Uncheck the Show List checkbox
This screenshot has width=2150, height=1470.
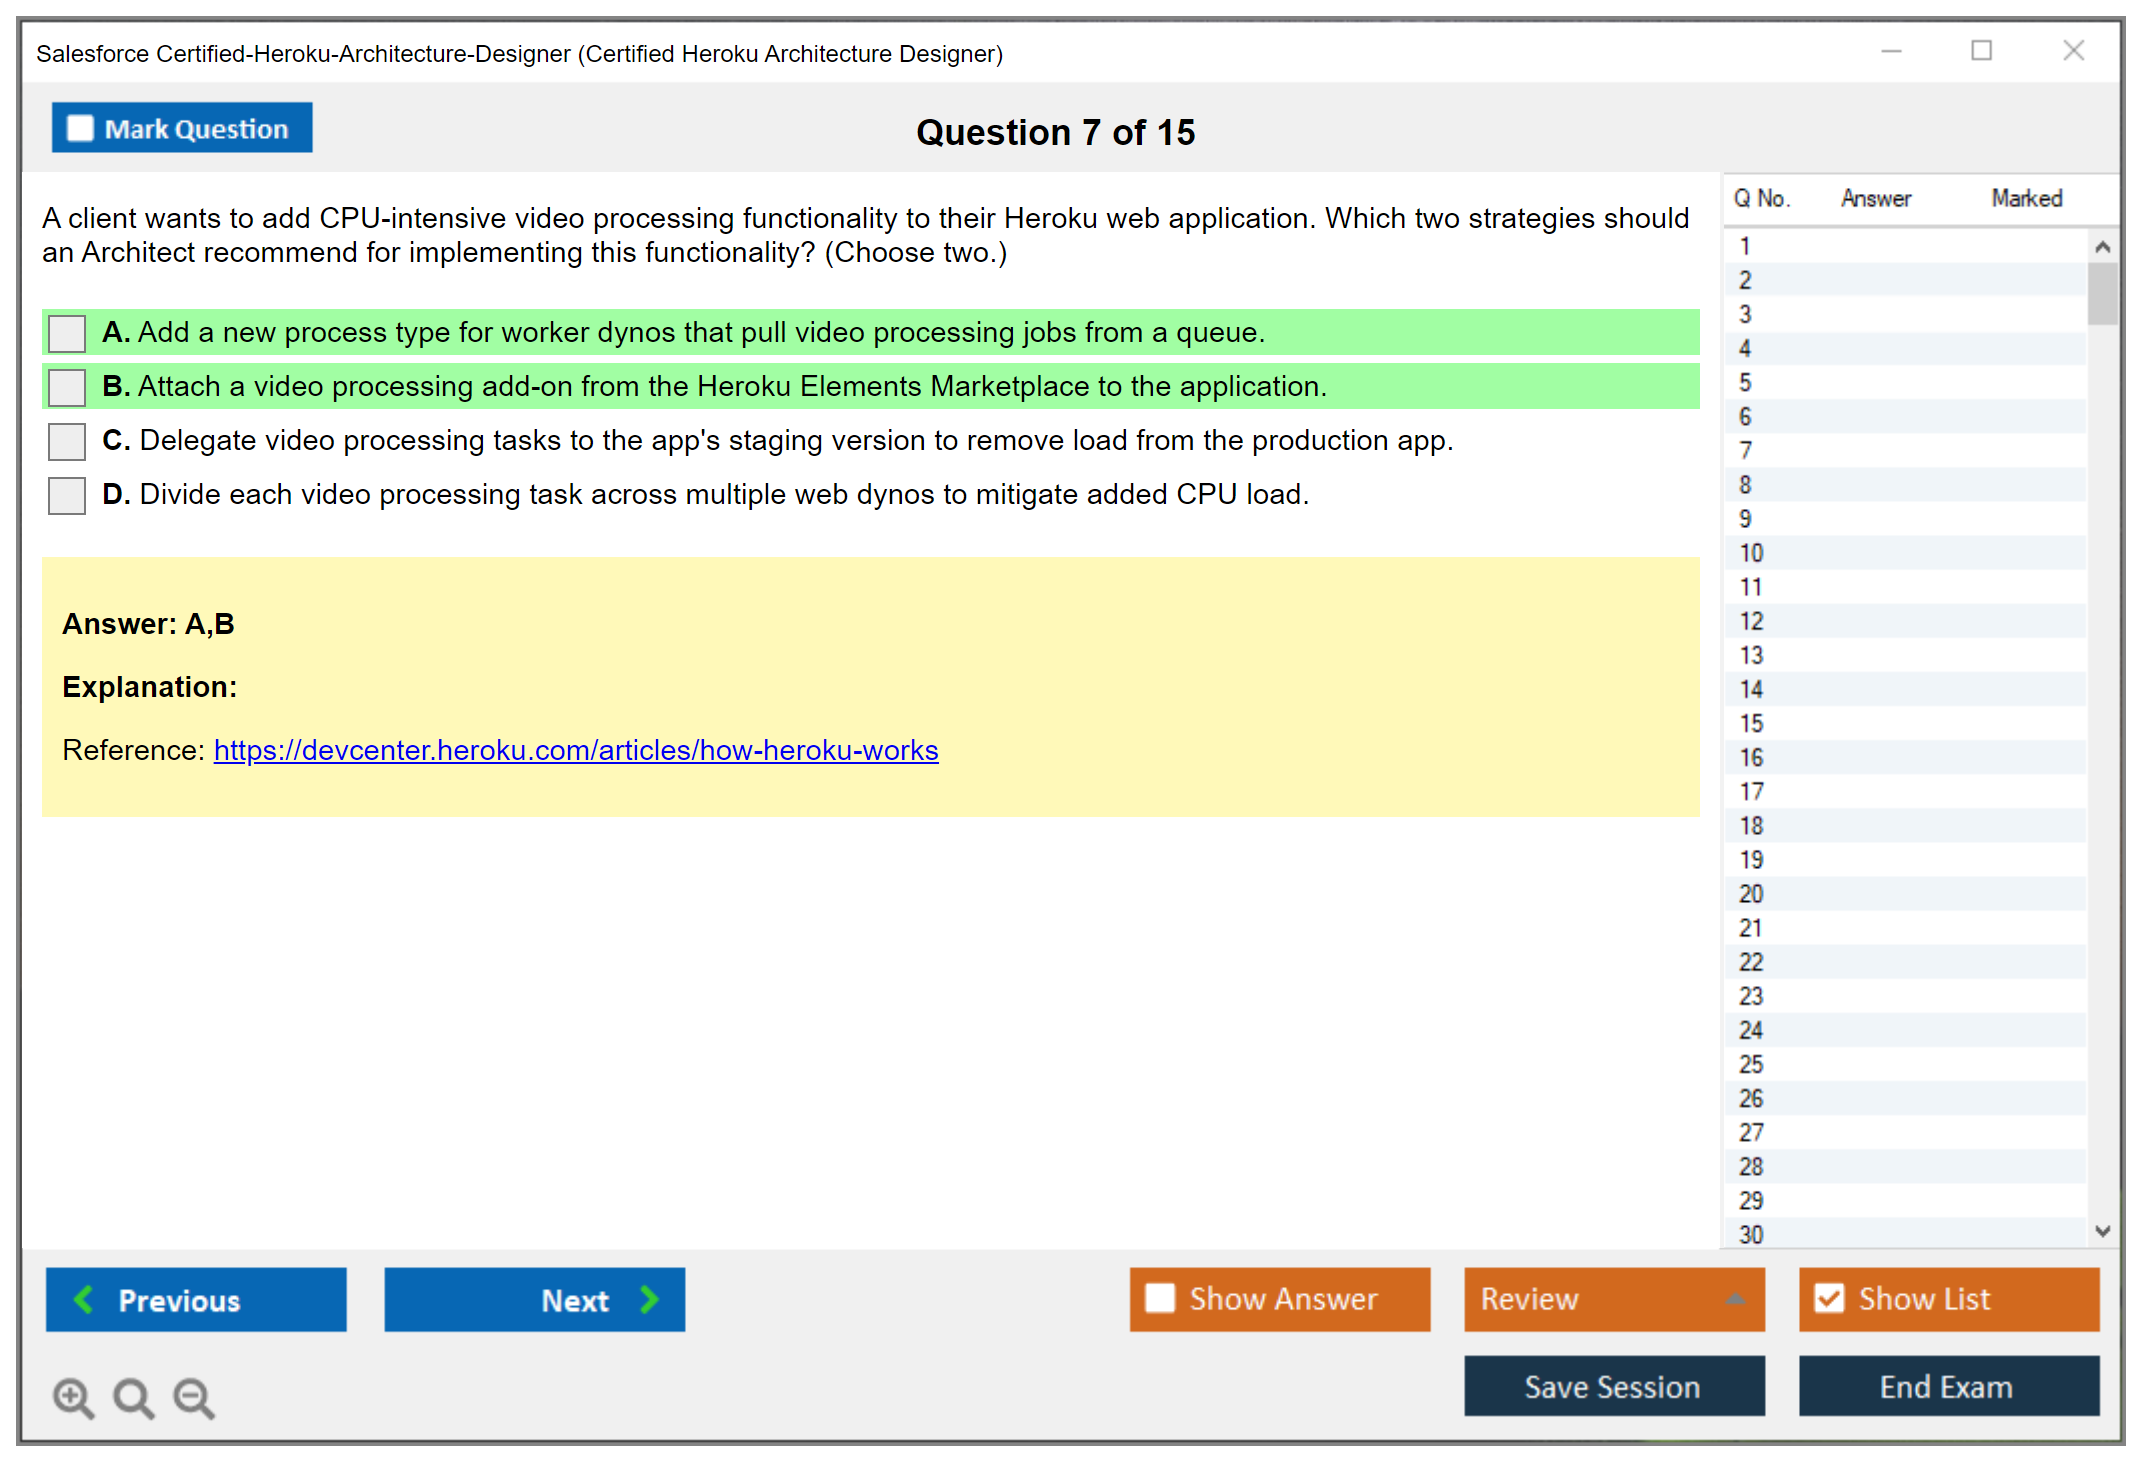1829,1298
